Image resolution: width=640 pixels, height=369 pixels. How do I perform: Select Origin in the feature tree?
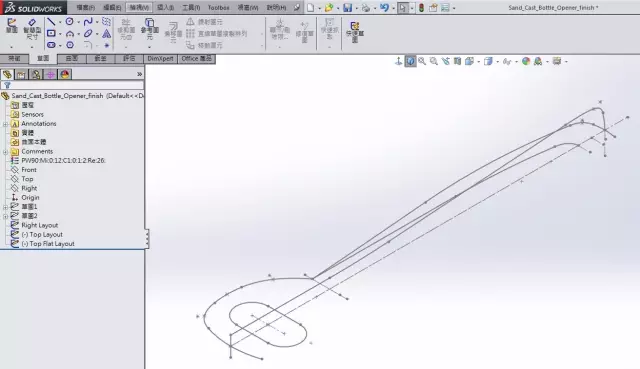tap(30, 198)
